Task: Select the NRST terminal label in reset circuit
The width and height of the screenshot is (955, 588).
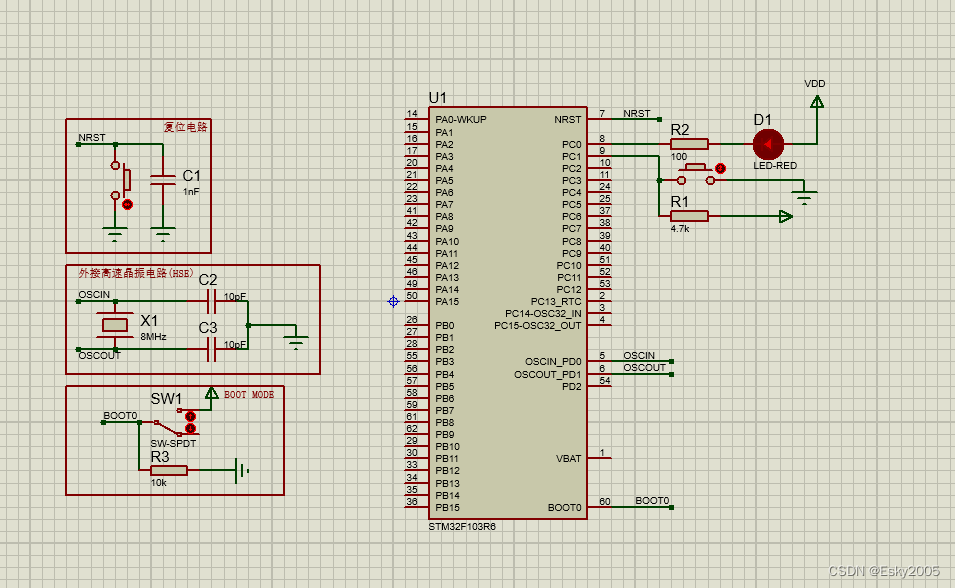Action: [x=92, y=138]
